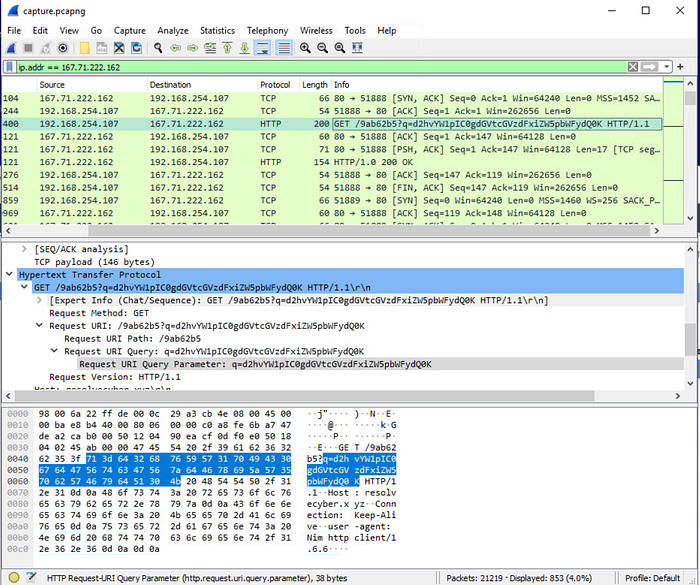Select the HTTP/1.0 200 OK packet
700x585 pixels.
(x=332, y=162)
